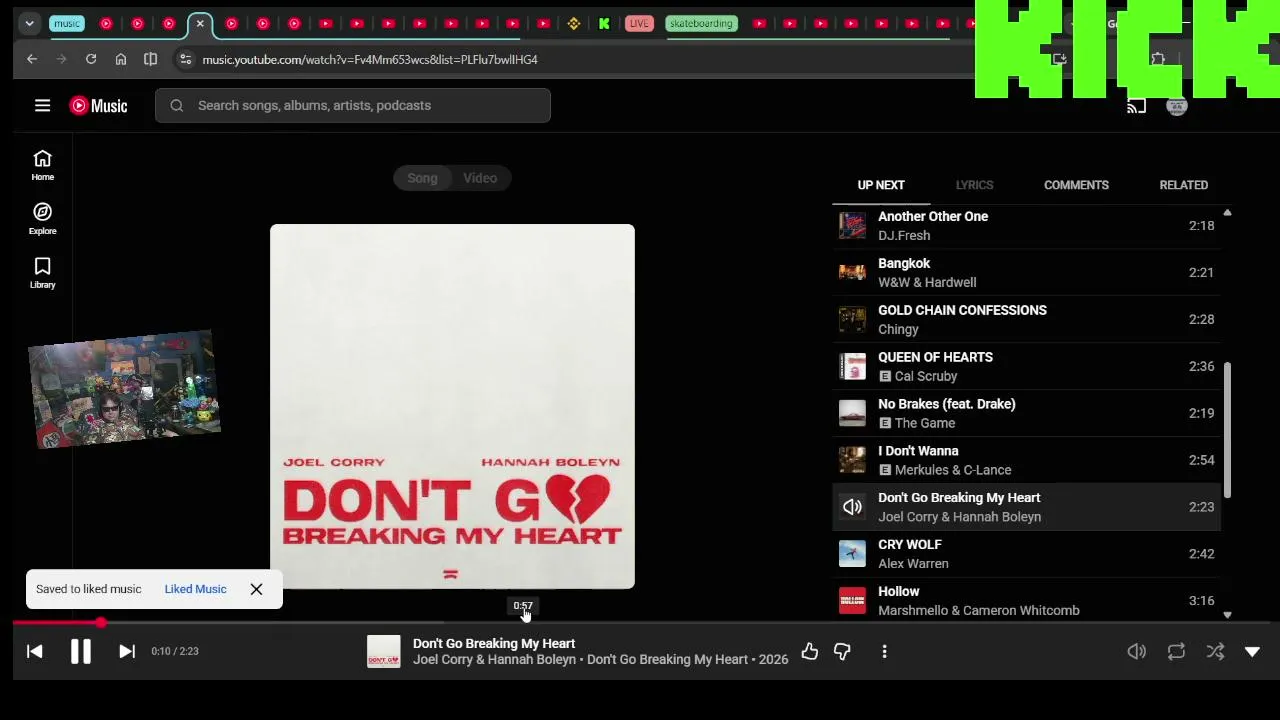
Task: Click the now-playing speaker icon in queue
Action: tap(852, 507)
